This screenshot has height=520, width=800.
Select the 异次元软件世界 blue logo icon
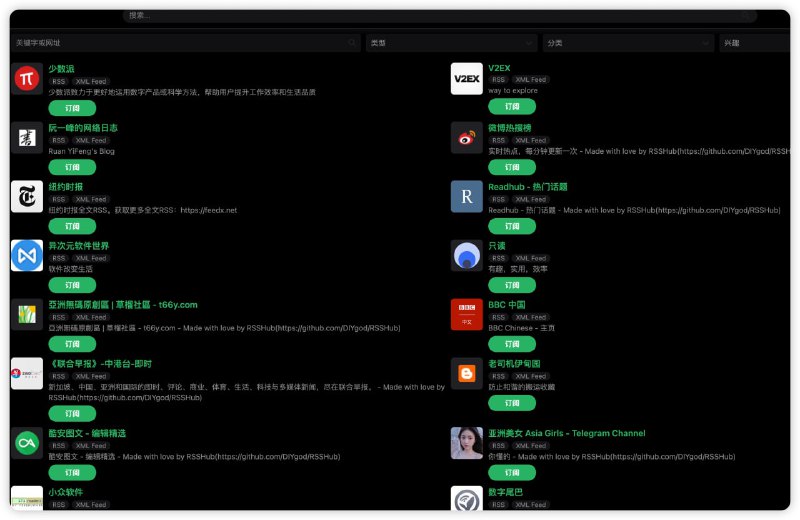27,256
